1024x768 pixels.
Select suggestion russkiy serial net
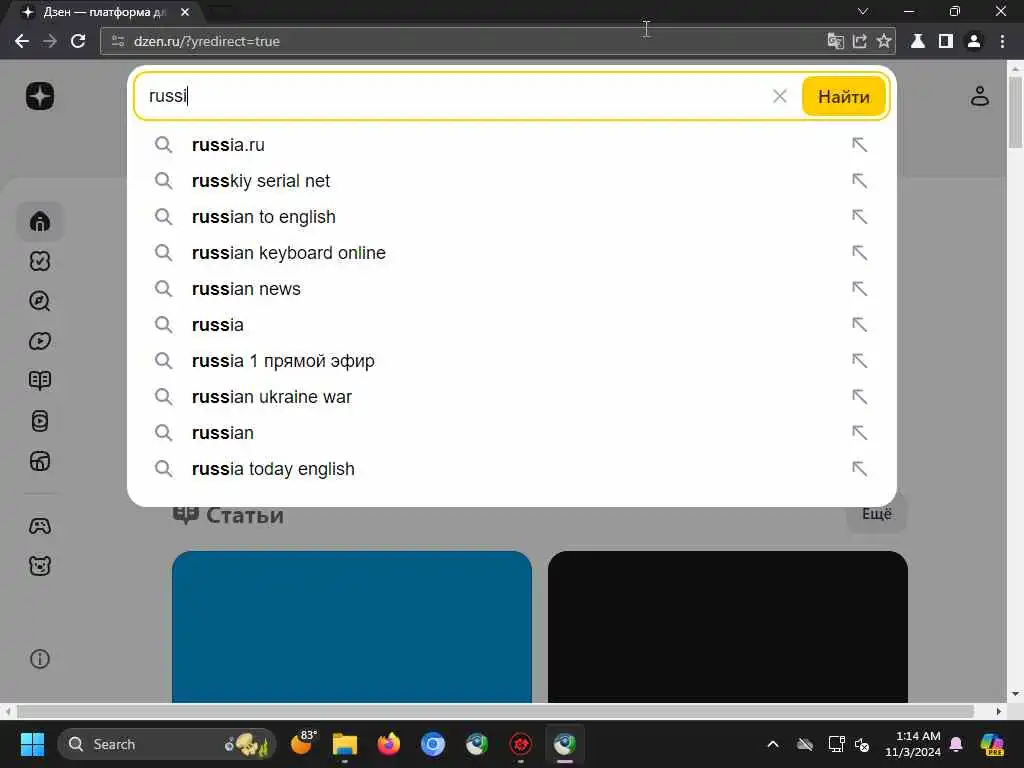511,181
